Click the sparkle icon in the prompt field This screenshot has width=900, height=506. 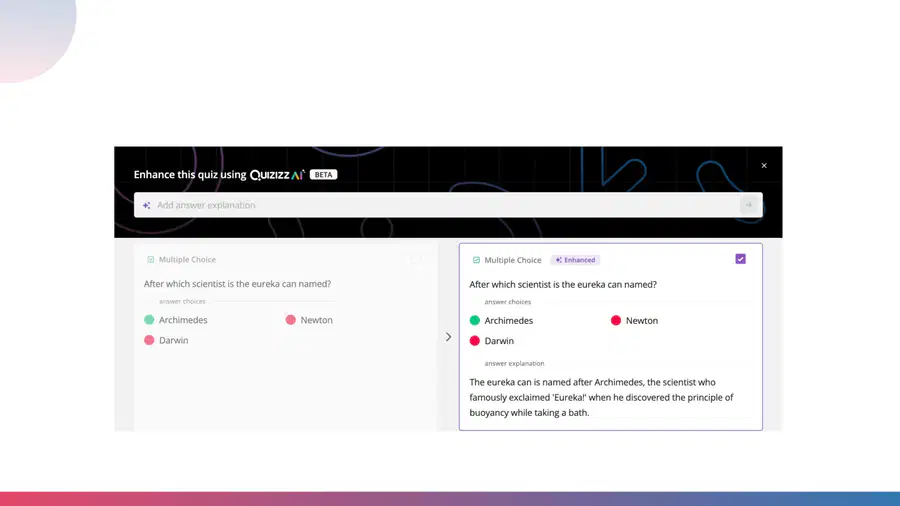point(146,205)
